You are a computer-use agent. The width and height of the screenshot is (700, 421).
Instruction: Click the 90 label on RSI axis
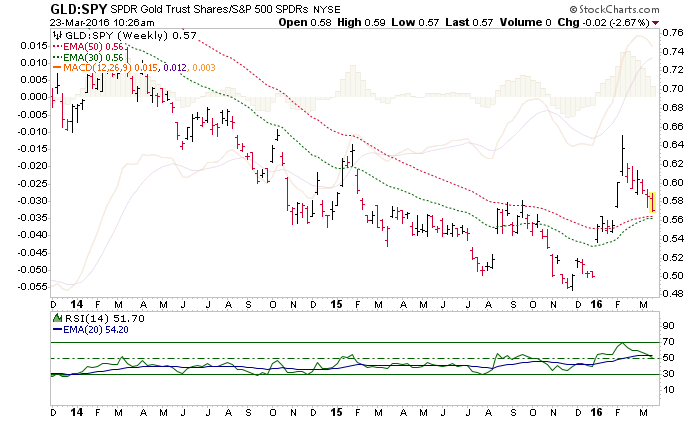668,325
